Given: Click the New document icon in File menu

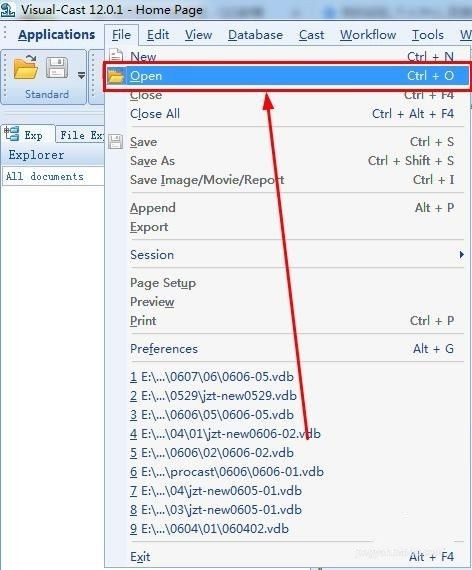Looking at the screenshot, I should (x=116, y=55).
